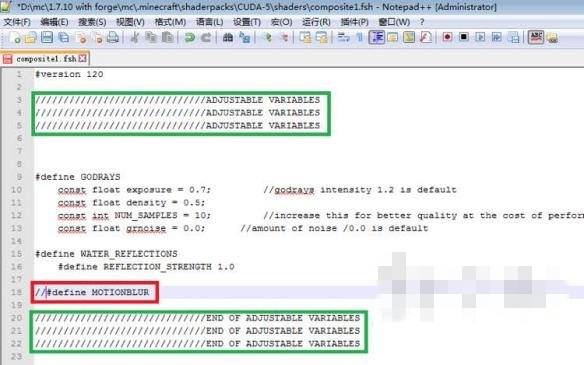Open the 编辑(E) menu
This screenshot has width=584, height=365.
tap(54, 22)
